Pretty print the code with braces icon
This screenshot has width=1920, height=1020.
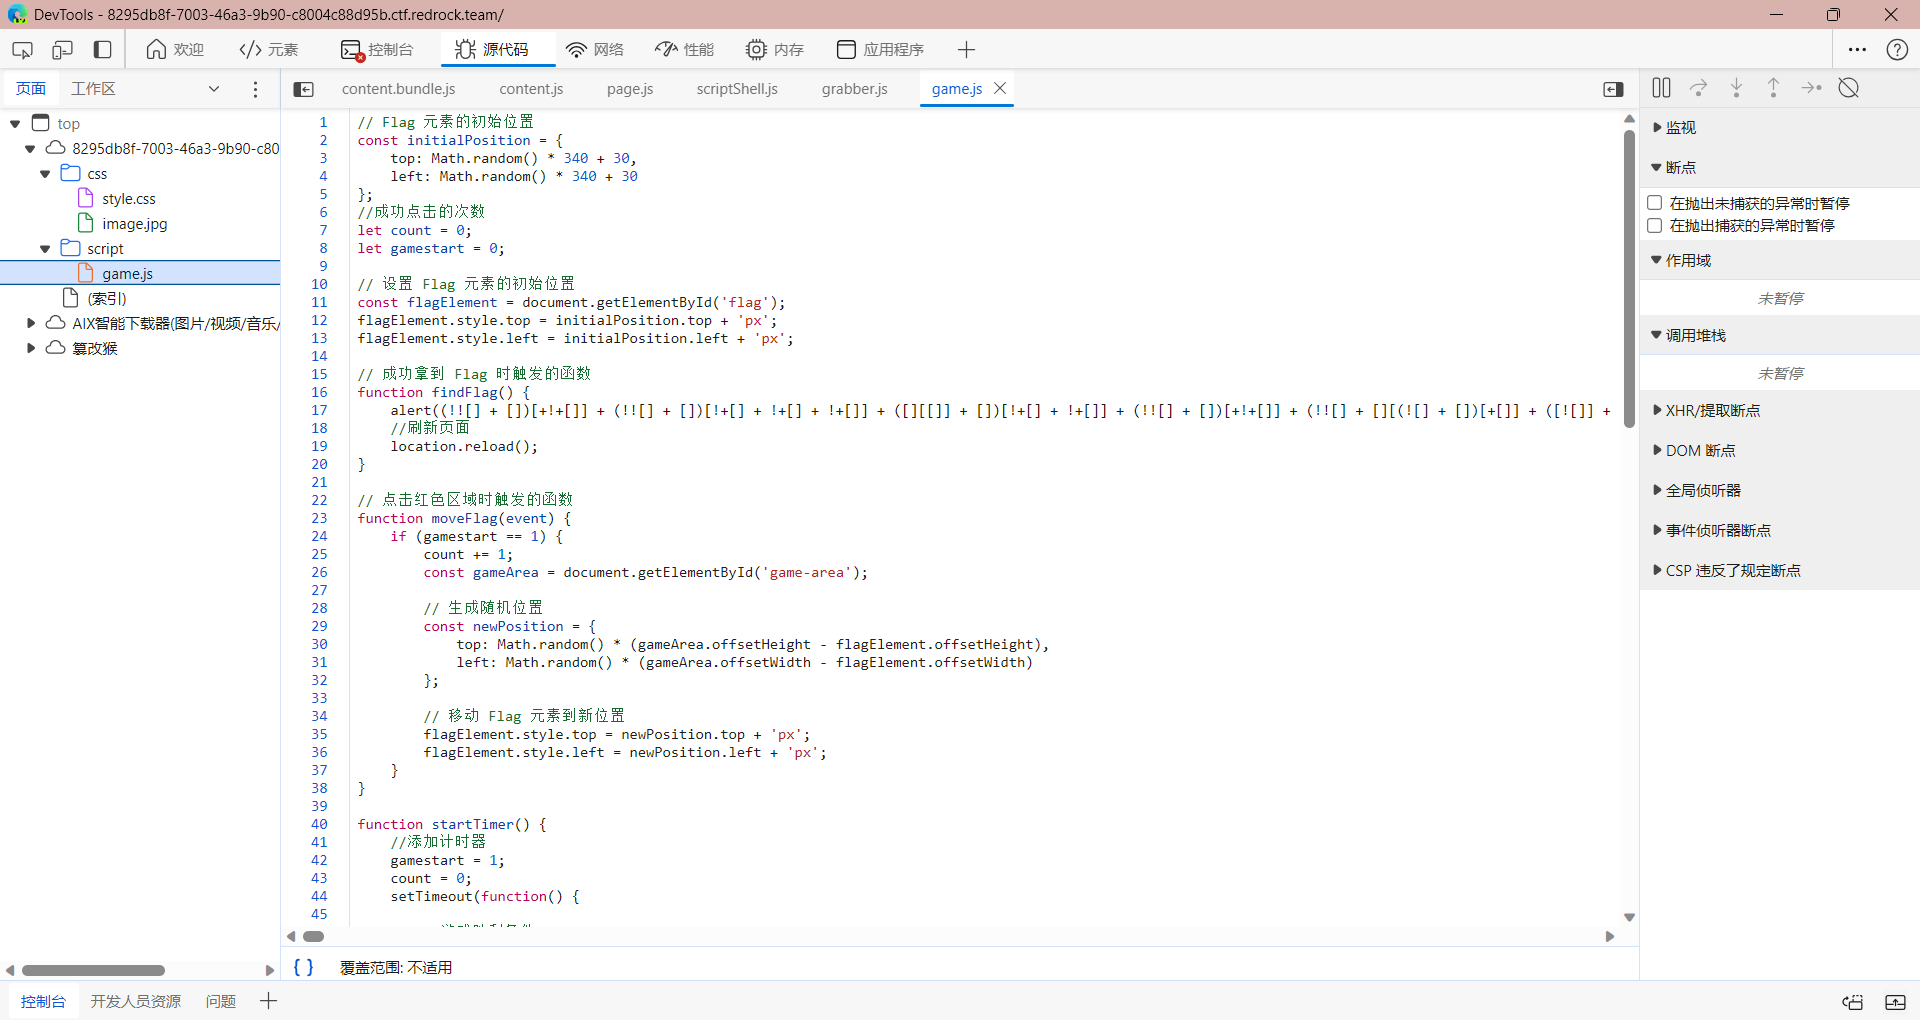pyautogui.click(x=303, y=967)
